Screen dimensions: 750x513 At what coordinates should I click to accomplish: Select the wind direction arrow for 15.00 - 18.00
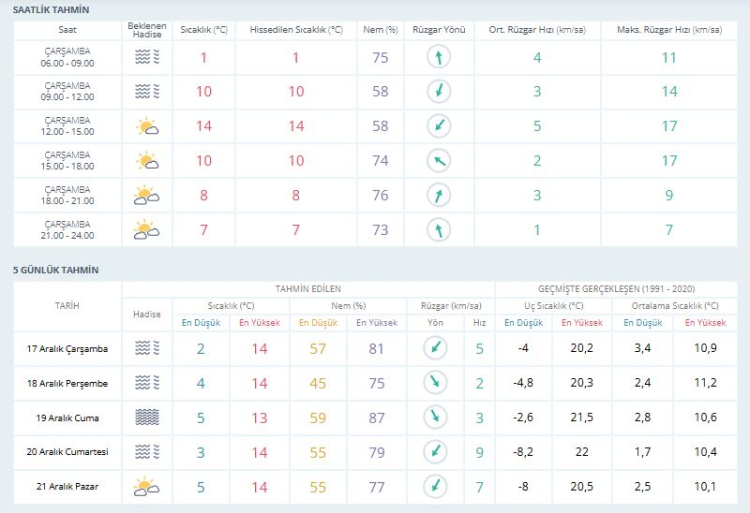click(x=437, y=160)
